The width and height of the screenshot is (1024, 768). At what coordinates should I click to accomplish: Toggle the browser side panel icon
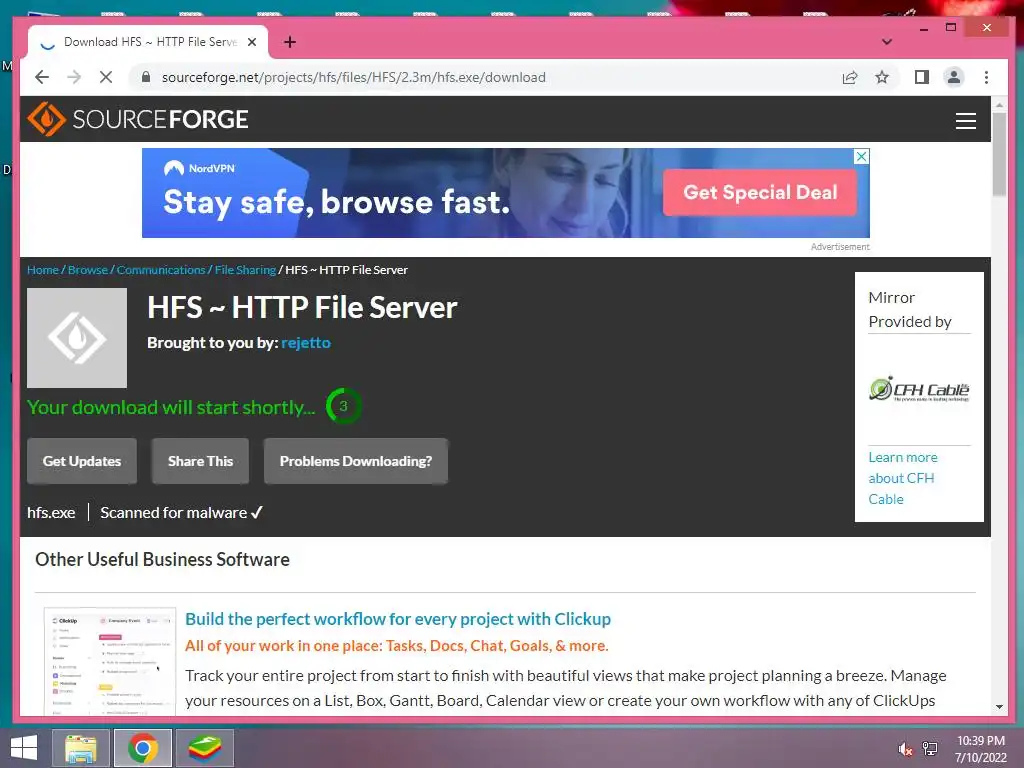click(921, 78)
